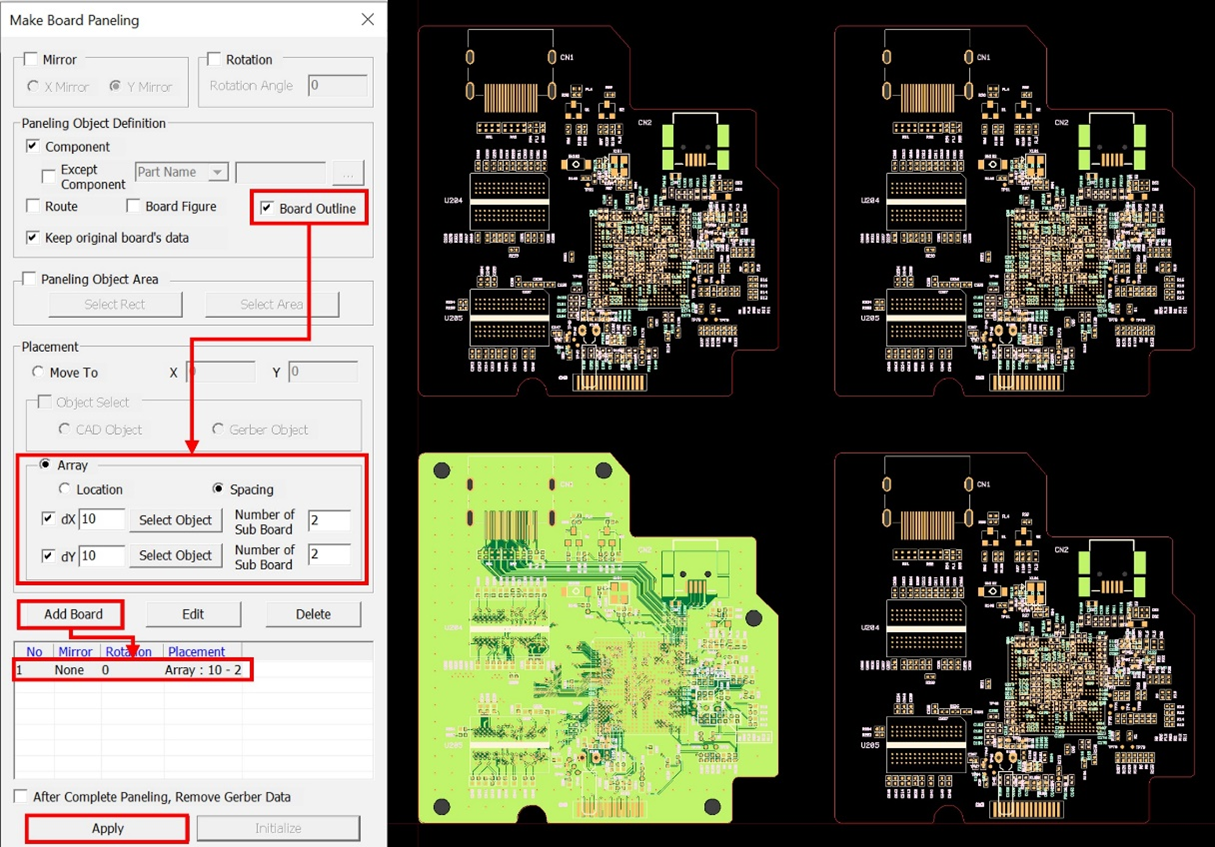Select the Move To radio button
The height and width of the screenshot is (847, 1215).
(38, 372)
